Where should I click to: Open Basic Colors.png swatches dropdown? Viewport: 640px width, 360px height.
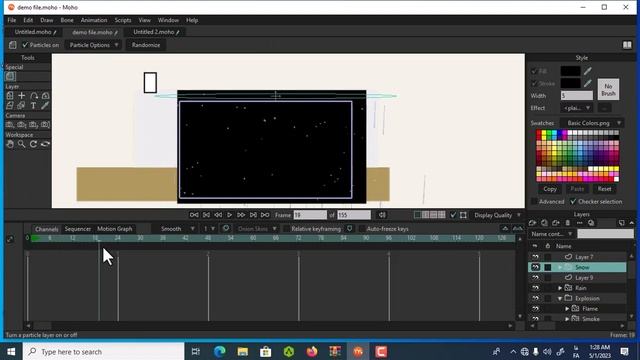pos(592,123)
